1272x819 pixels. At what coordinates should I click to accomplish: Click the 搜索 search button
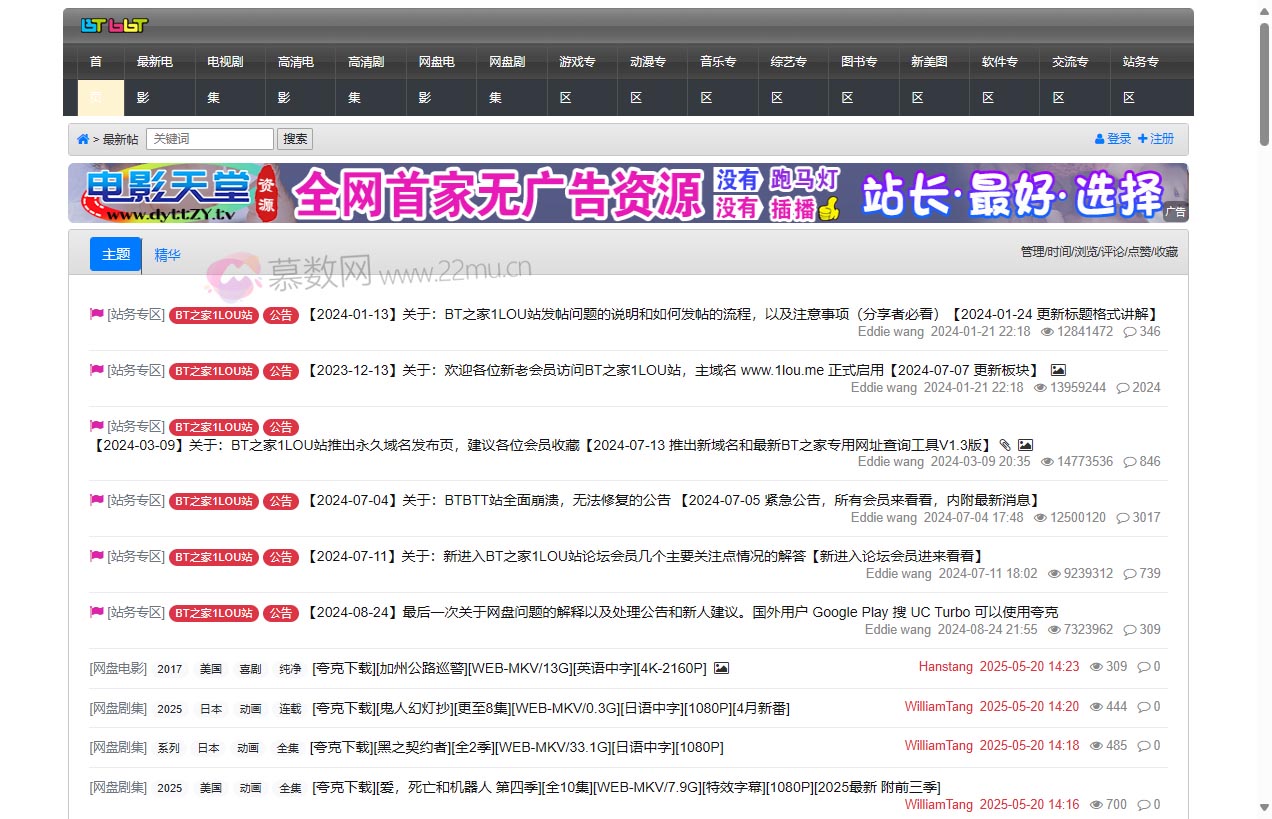294,138
